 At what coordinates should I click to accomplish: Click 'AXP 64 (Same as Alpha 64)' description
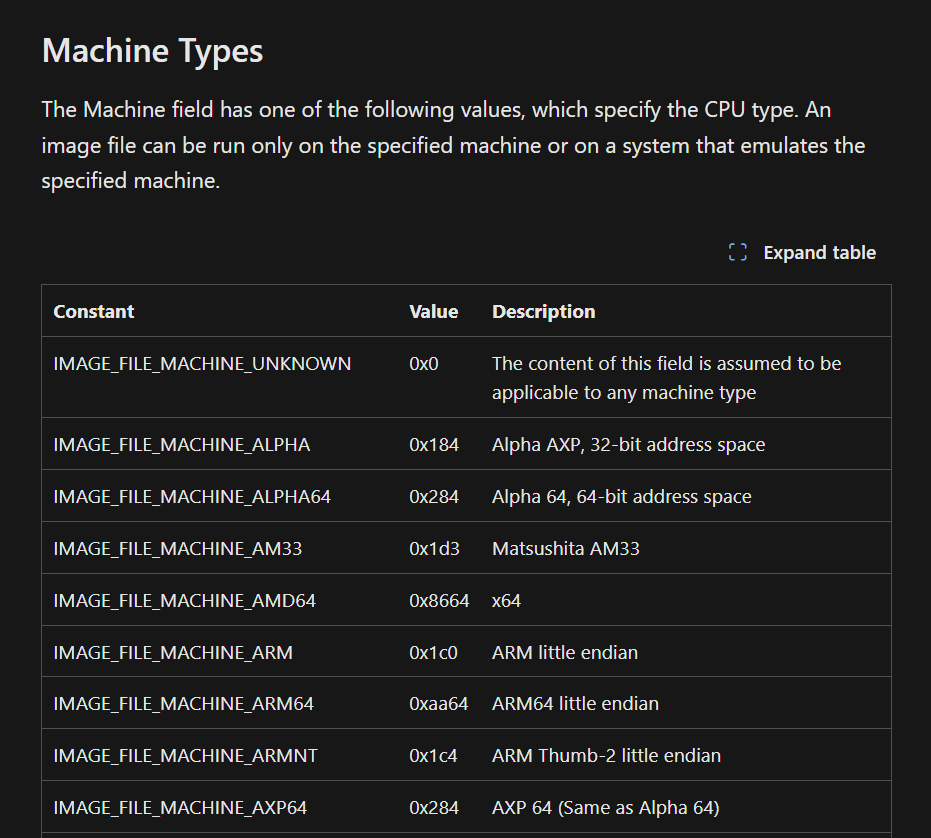(x=605, y=808)
